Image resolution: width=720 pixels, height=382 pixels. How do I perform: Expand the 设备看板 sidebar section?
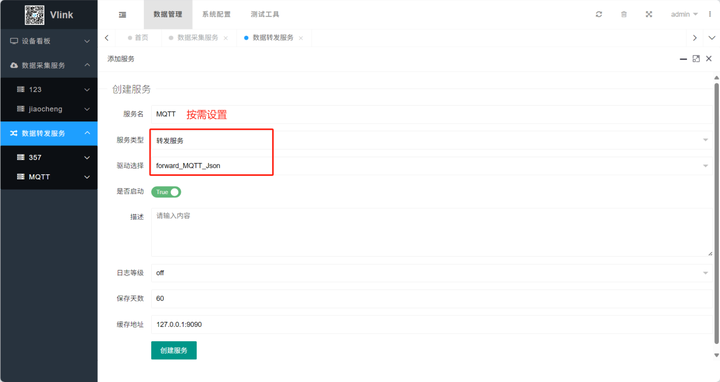tap(49, 41)
